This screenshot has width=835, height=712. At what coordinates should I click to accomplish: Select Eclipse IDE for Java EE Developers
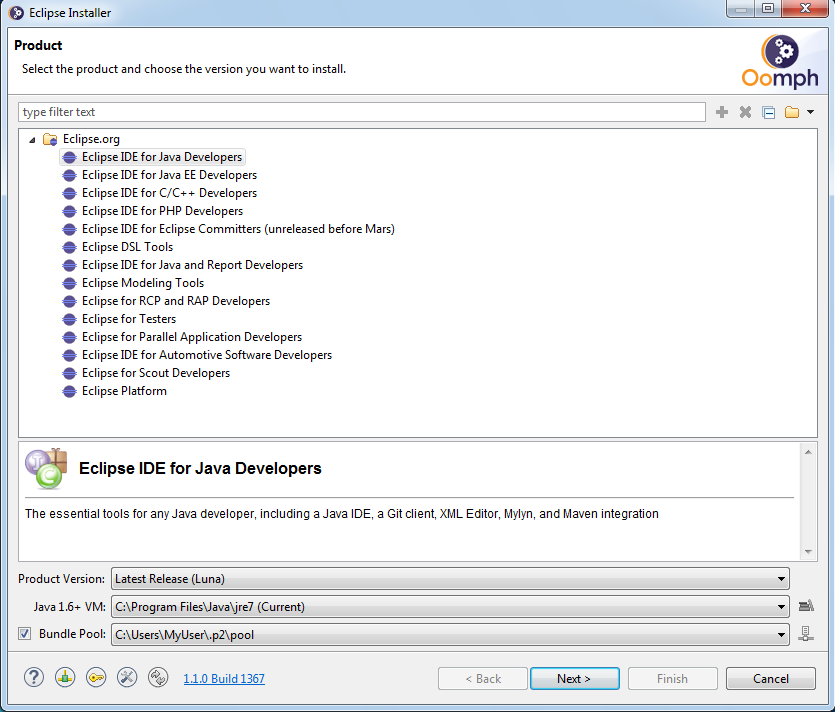169,175
